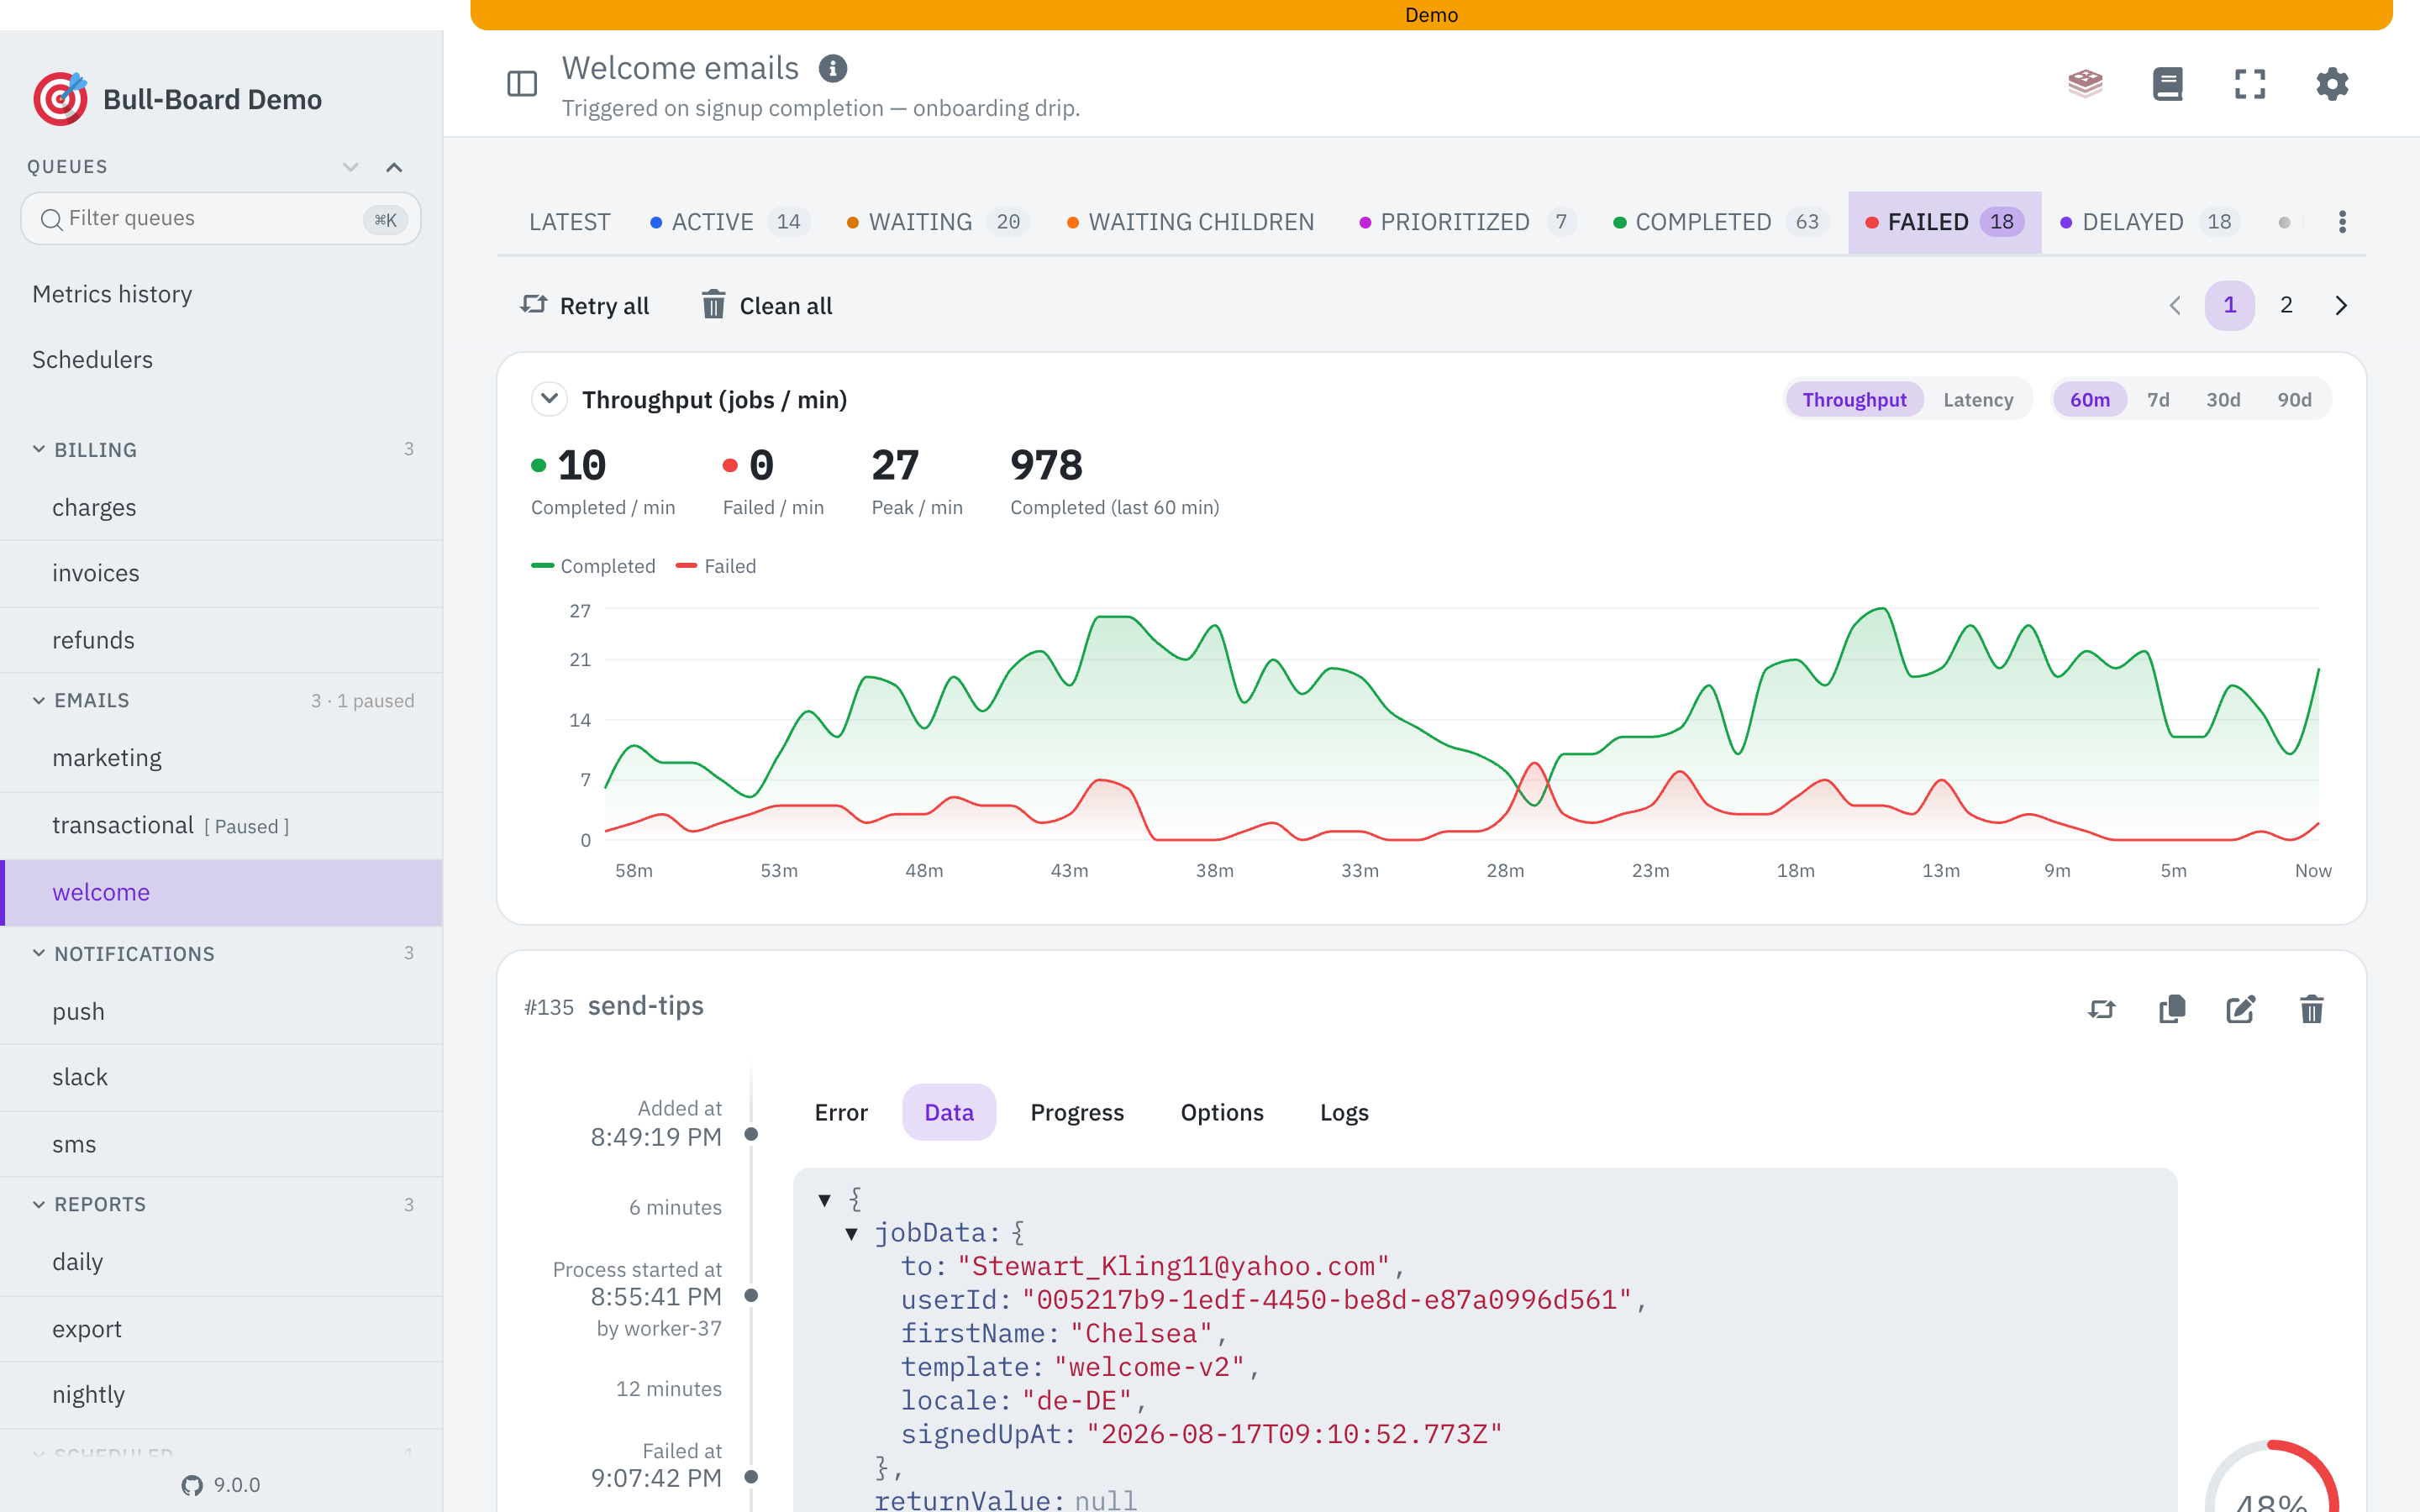
Task: Select the 7d time range
Action: (2158, 399)
